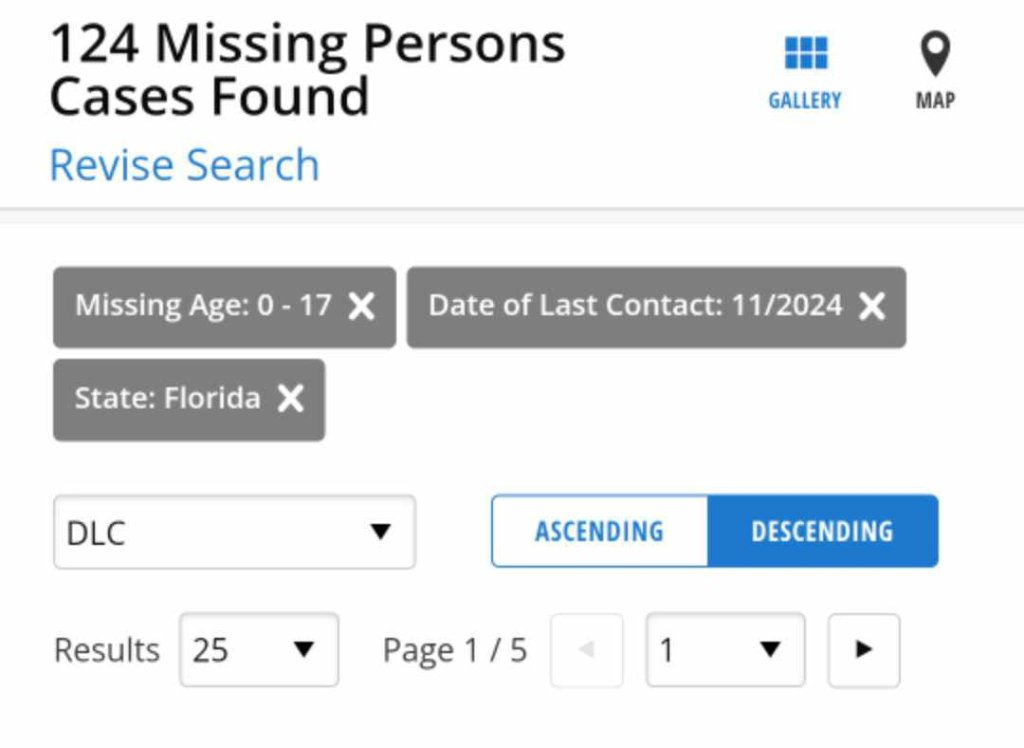Screen dimensions: 1024x748
Task: Click the 124 Missing Persons Cases Found heading
Action: [x=307, y=70]
